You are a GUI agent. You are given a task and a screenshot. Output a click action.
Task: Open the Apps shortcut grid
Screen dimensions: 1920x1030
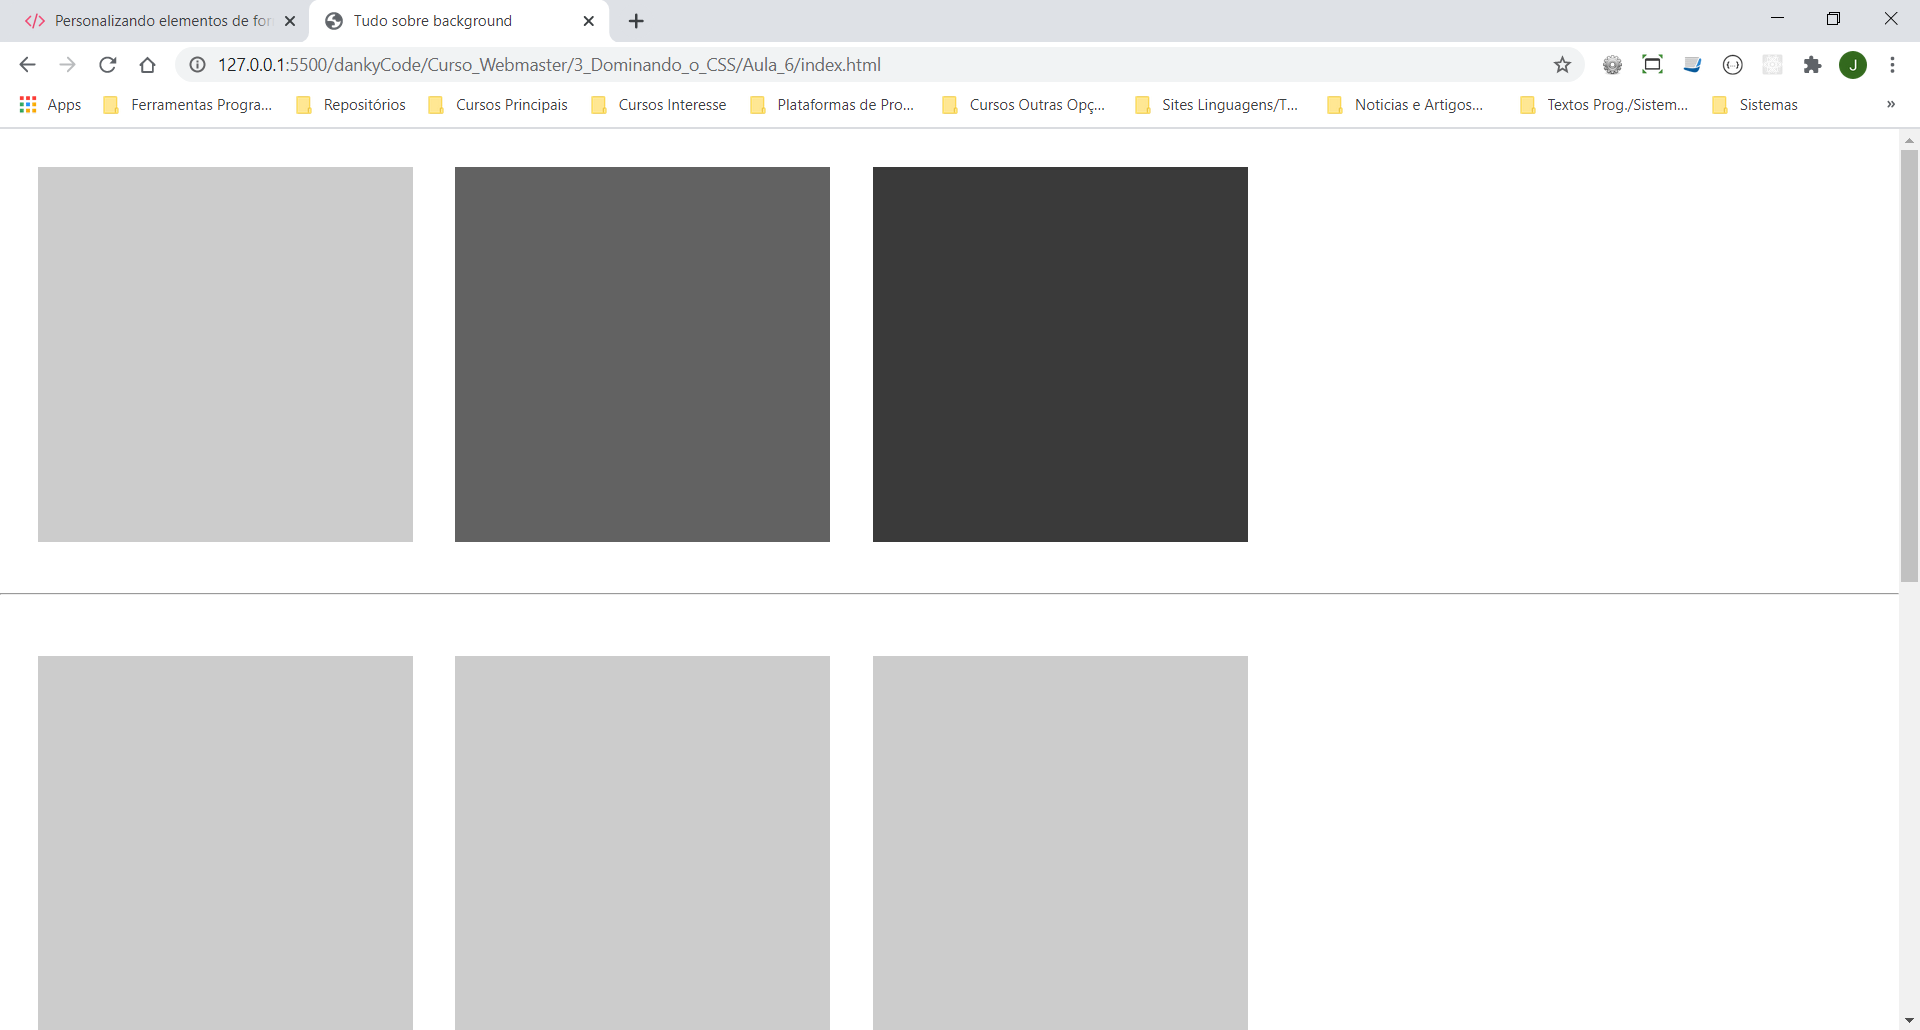pyautogui.click(x=50, y=105)
